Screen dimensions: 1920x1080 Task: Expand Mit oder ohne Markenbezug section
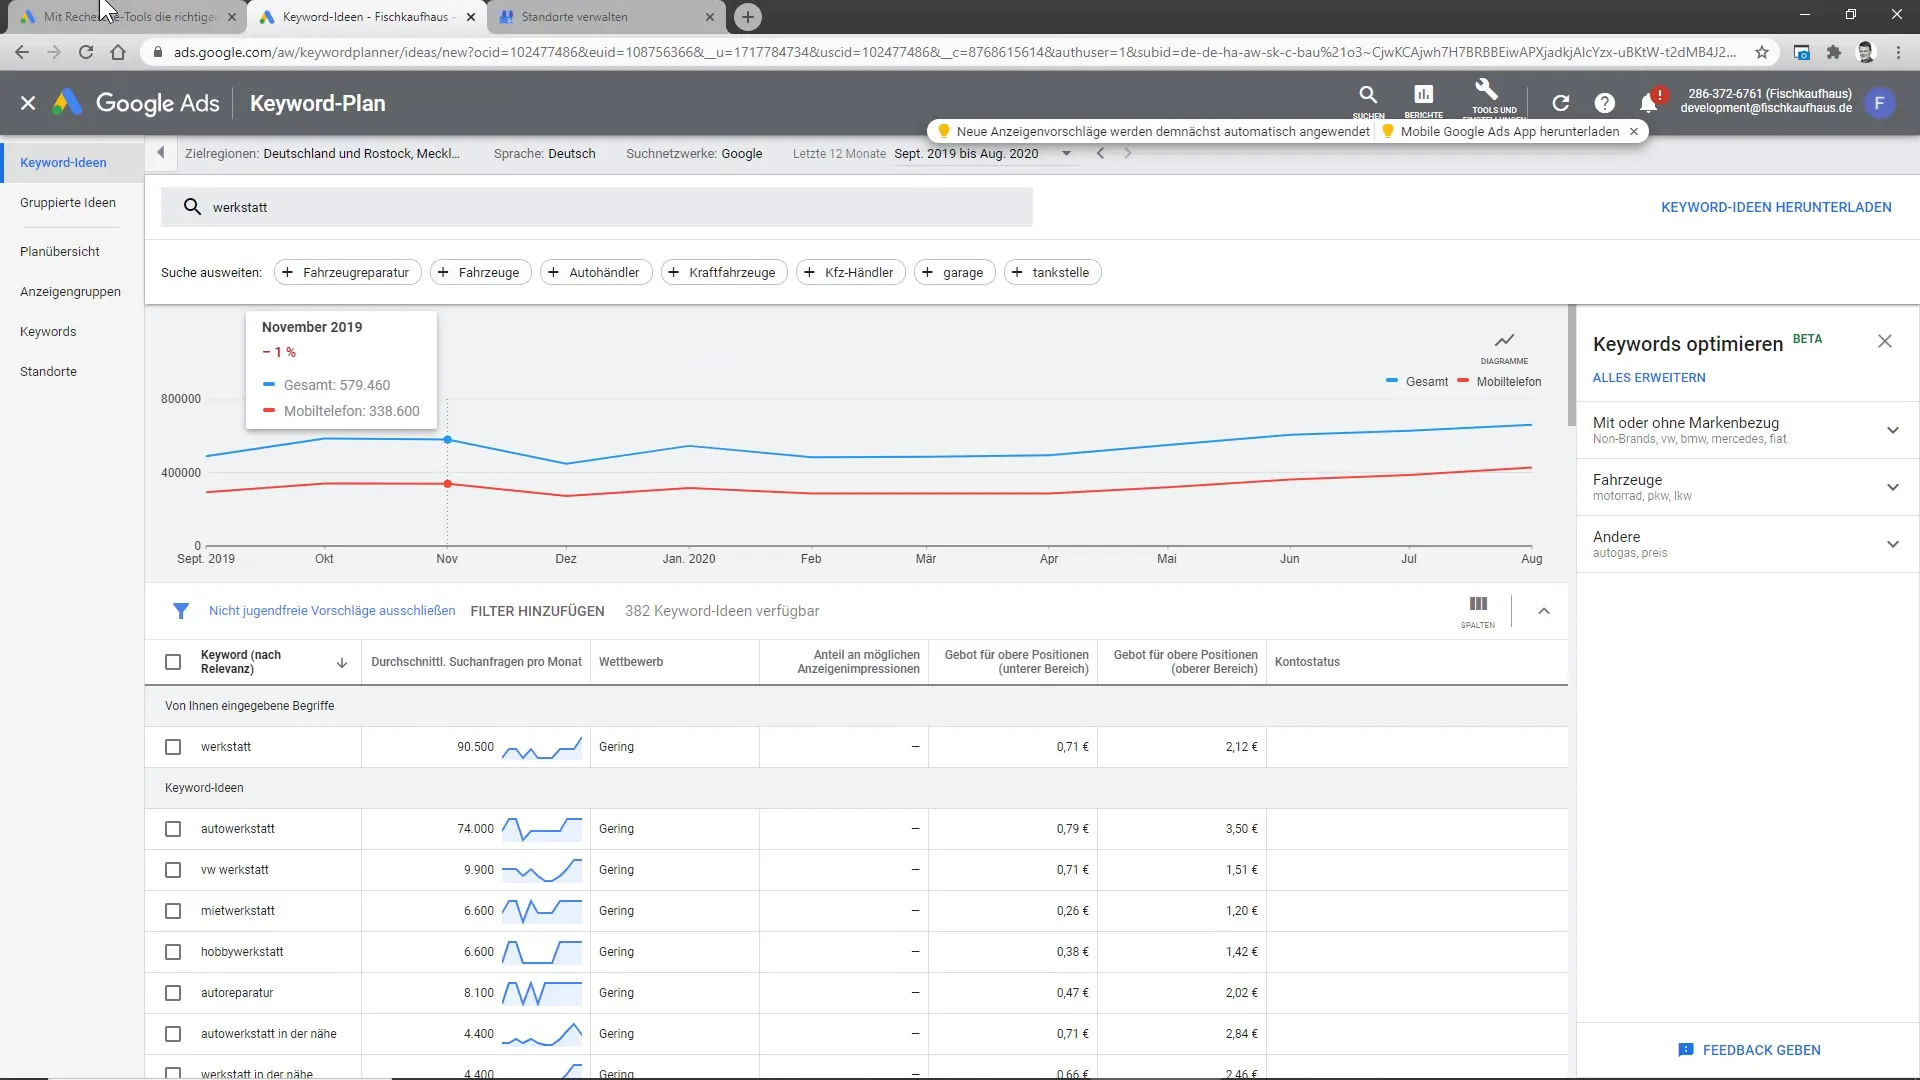click(1892, 430)
